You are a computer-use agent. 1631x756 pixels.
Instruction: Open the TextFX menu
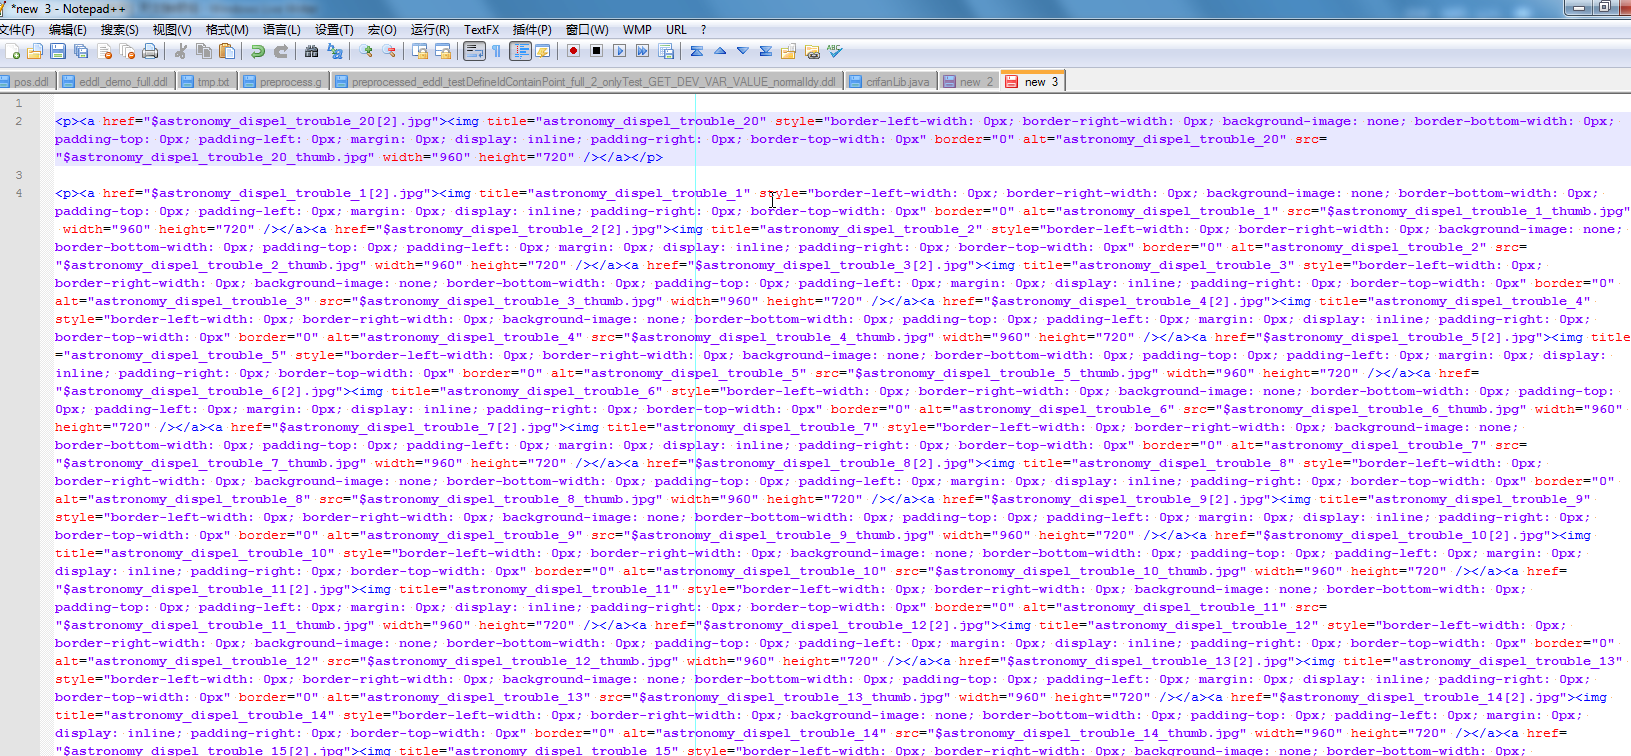[481, 30]
